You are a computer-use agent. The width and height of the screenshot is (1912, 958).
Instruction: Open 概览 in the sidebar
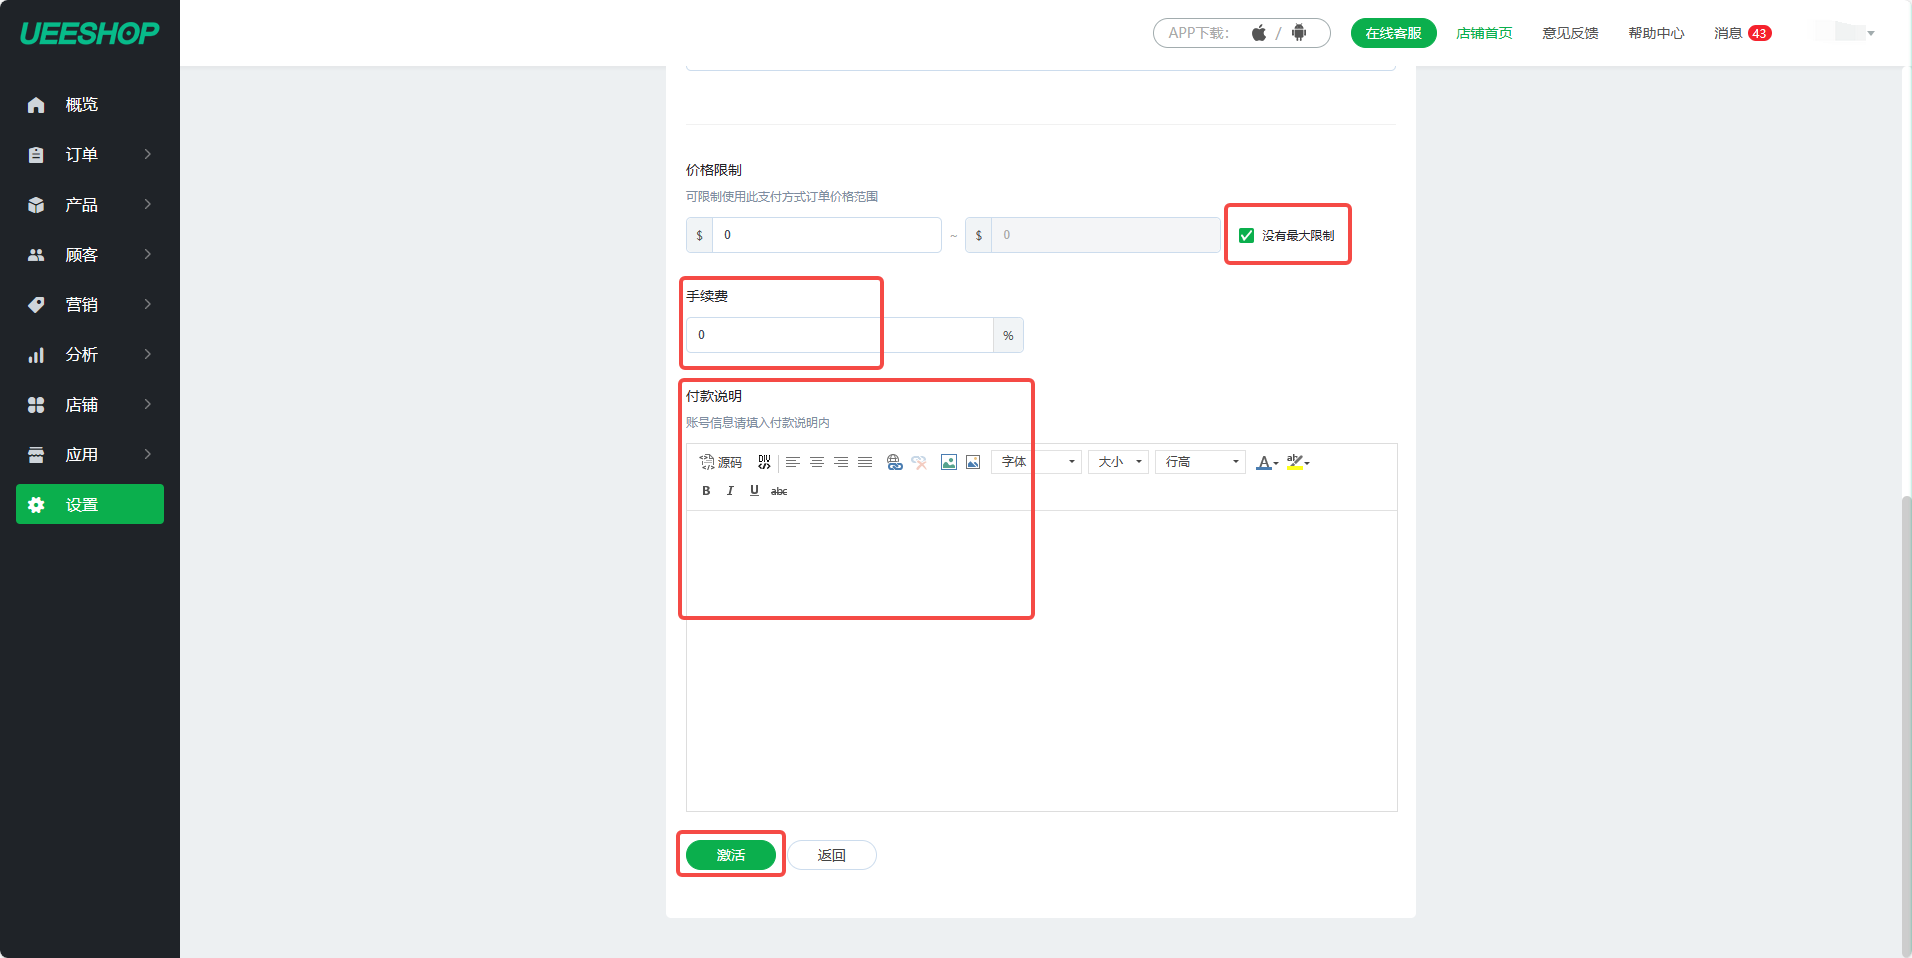click(x=90, y=105)
